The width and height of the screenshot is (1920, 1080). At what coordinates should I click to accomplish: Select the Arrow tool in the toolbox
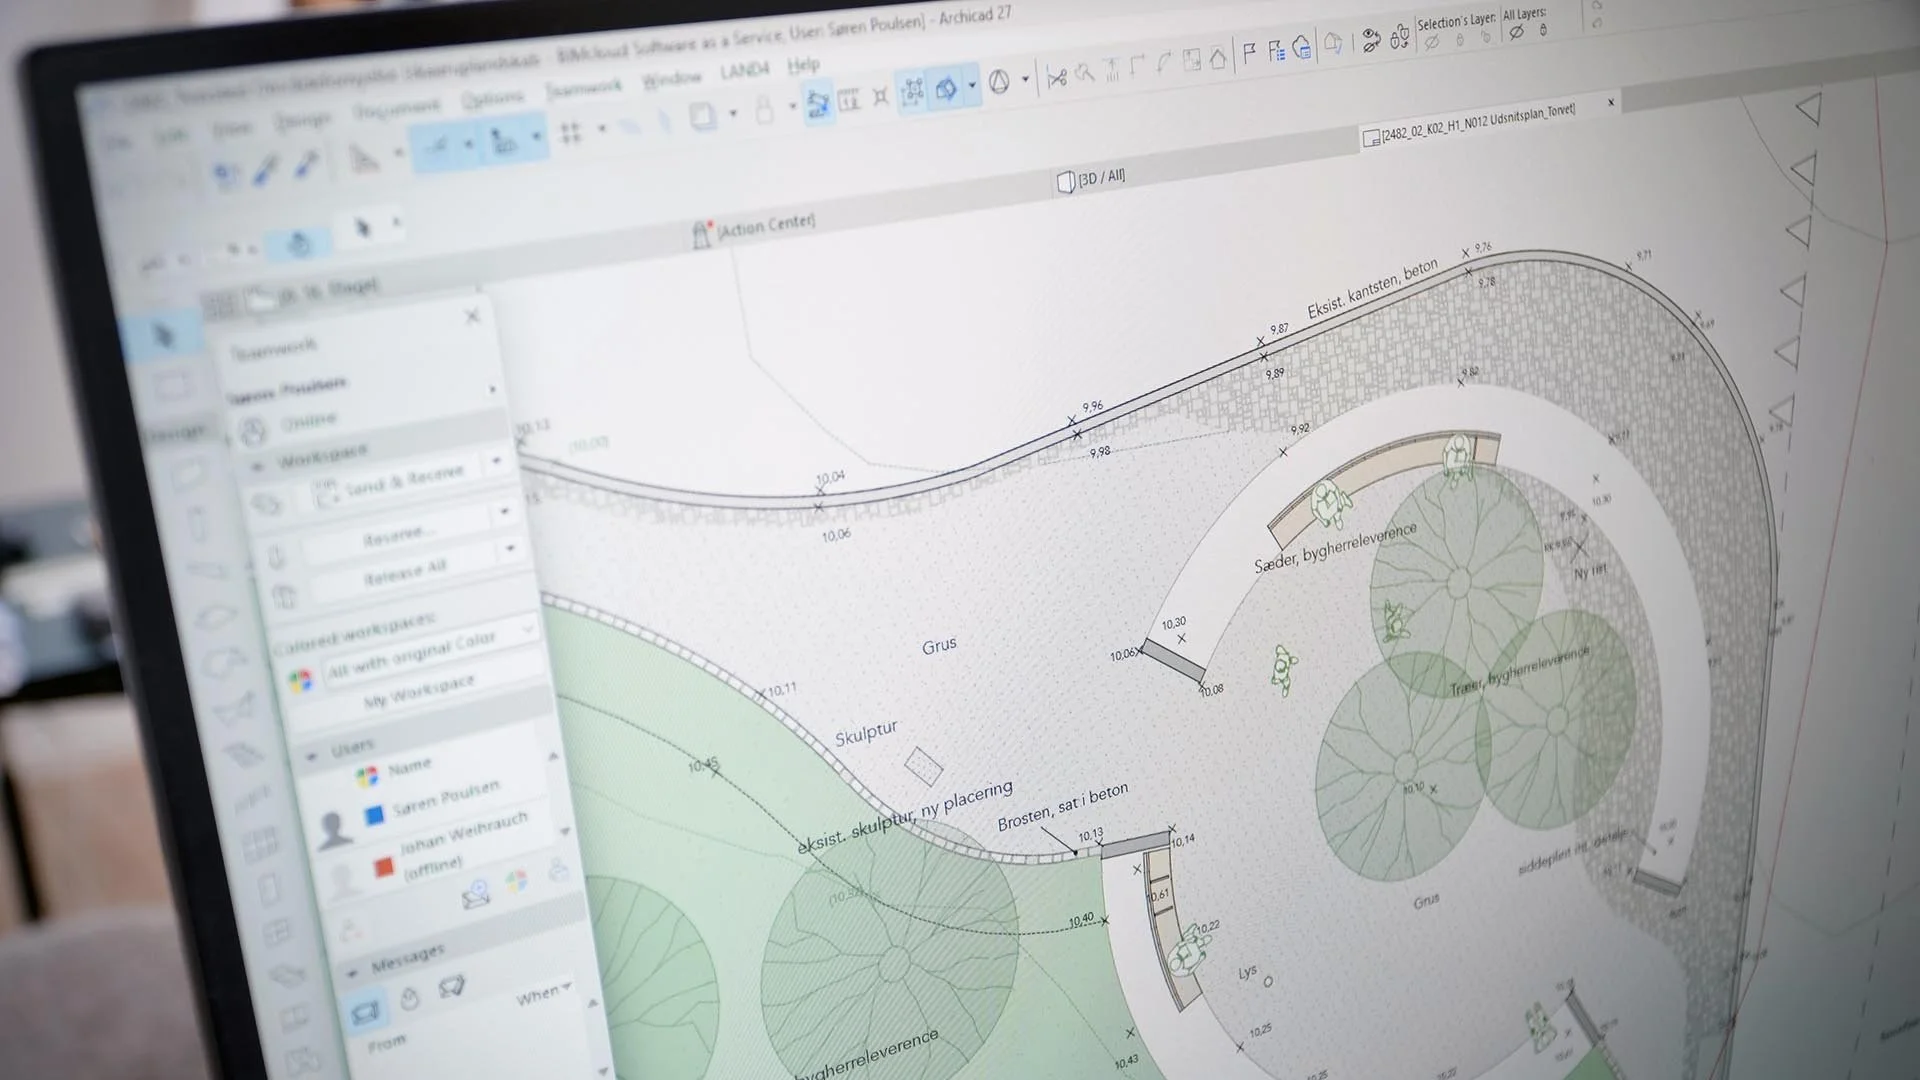164,335
